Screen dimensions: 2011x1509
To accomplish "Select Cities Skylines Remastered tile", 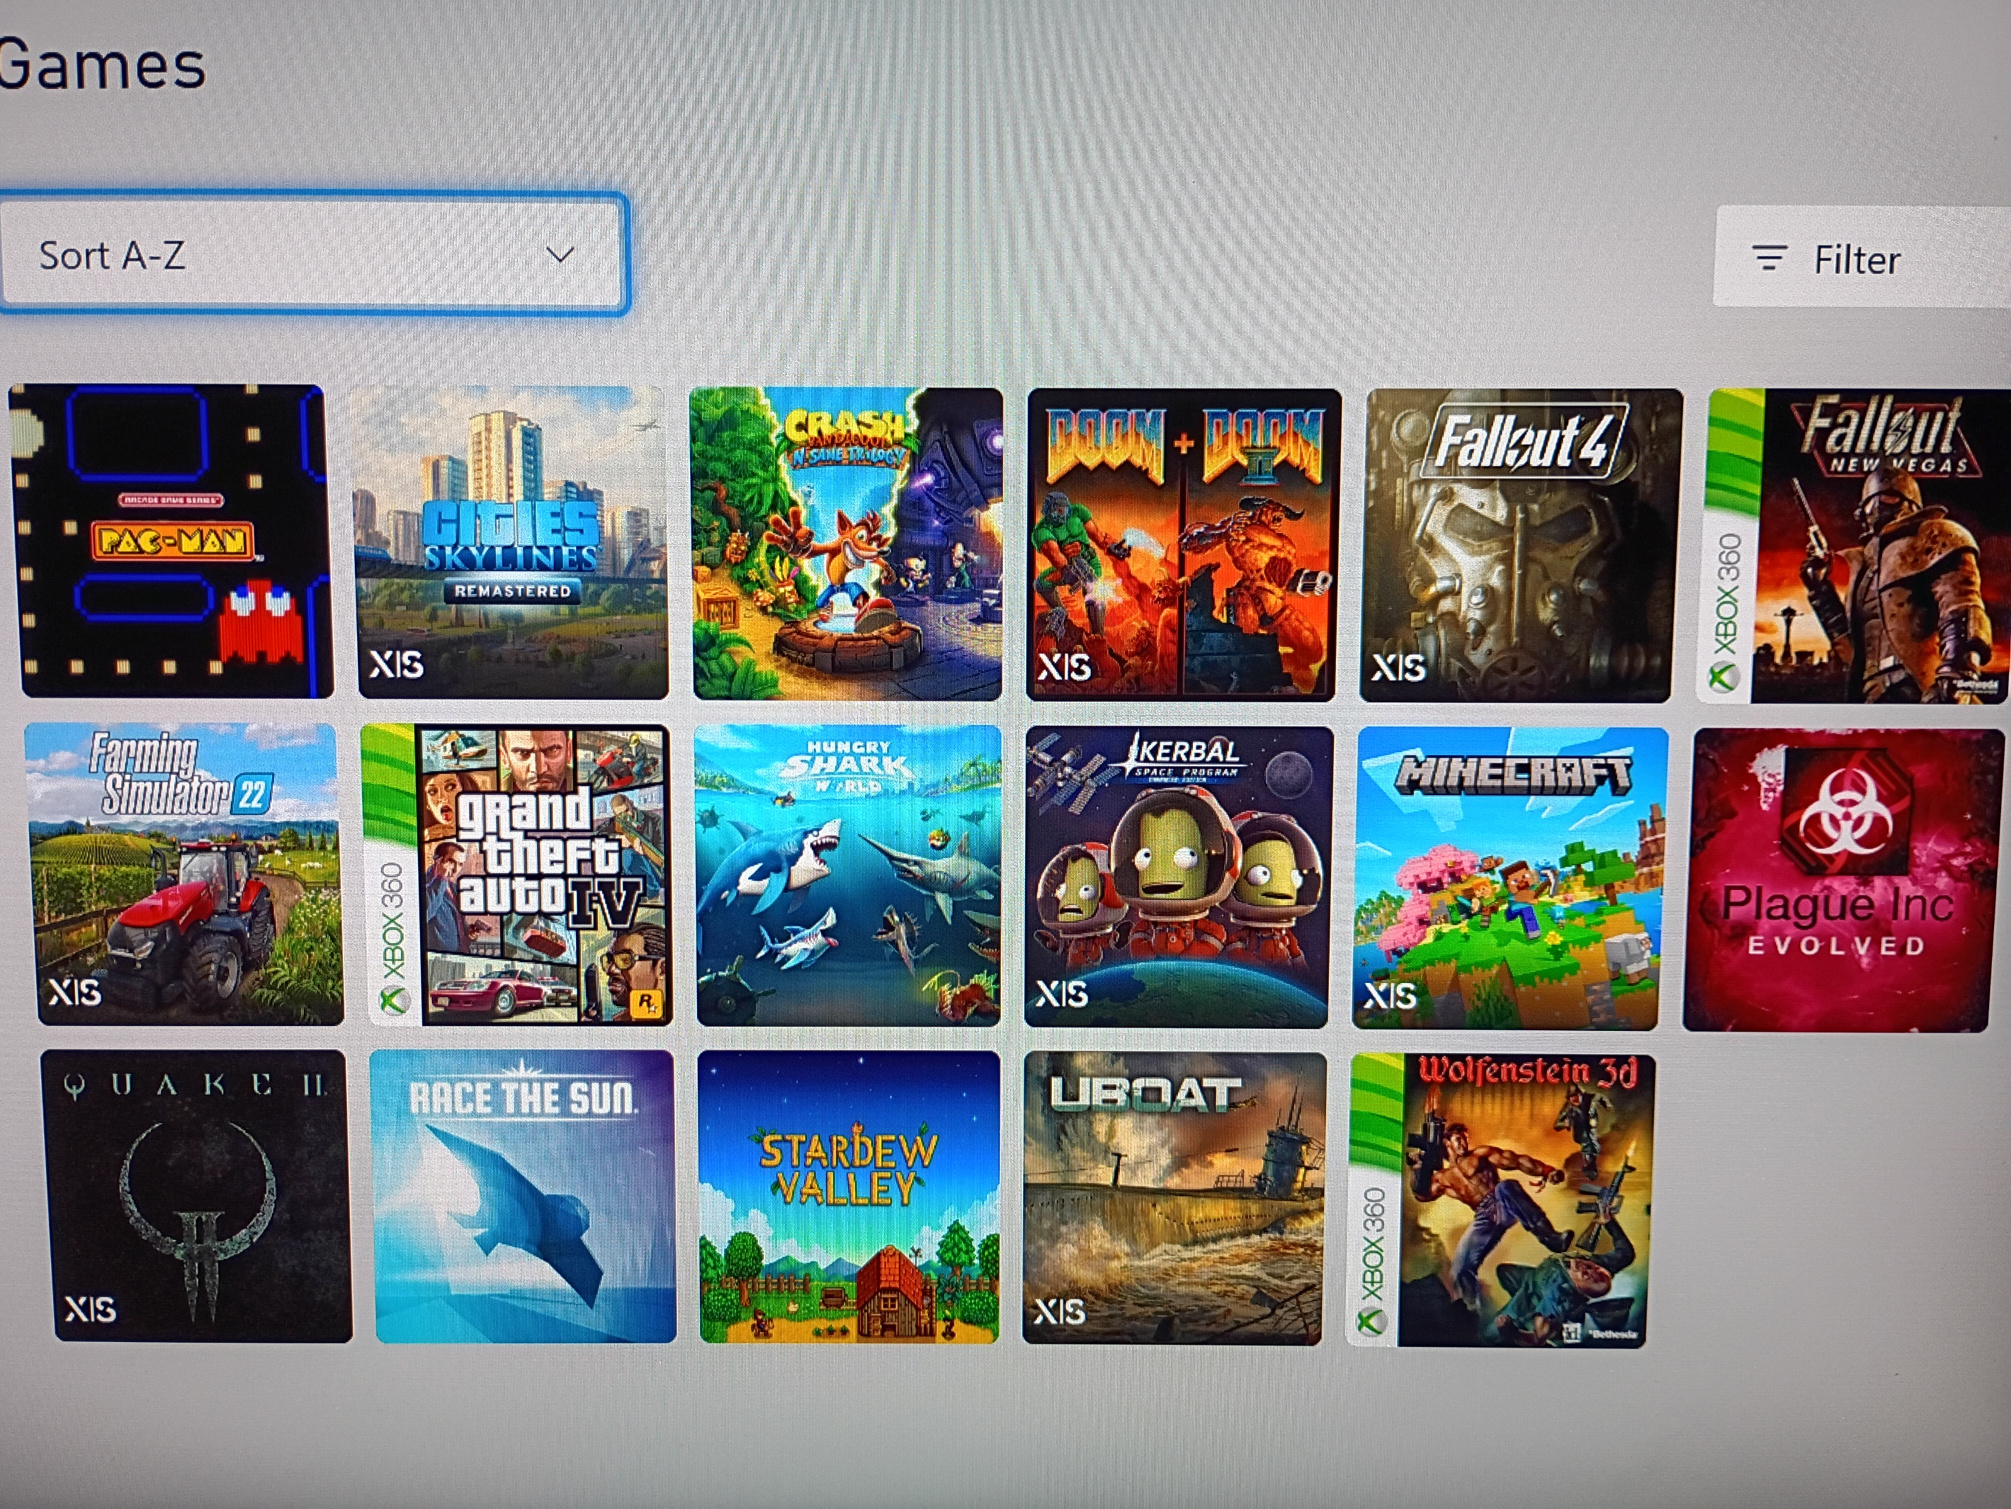I will [512, 543].
